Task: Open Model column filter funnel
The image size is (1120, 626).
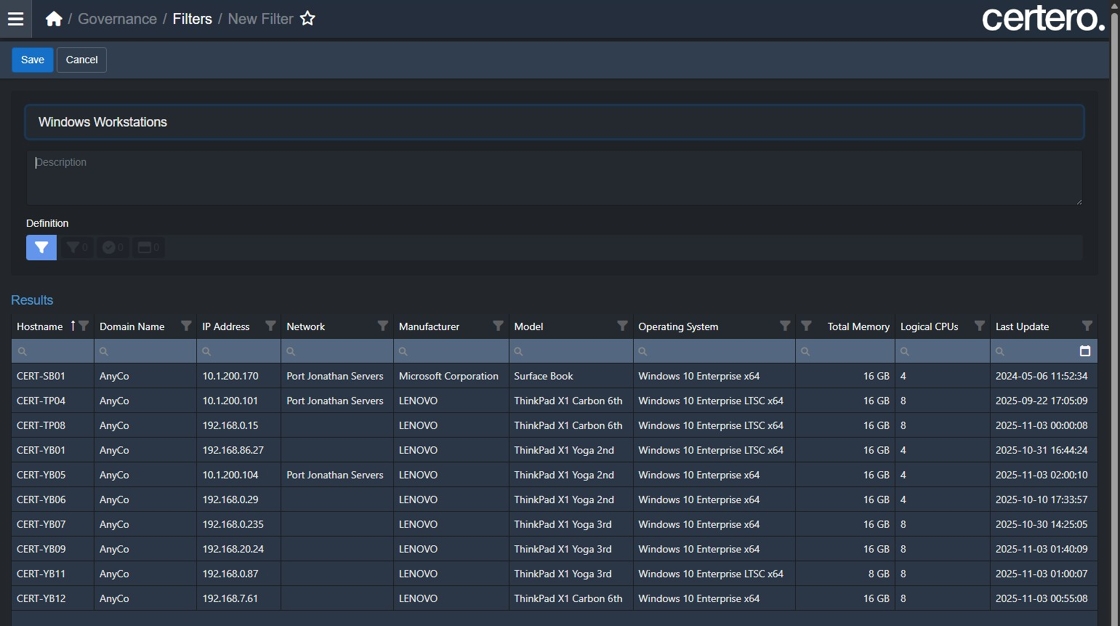Action: [x=622, y=326]
